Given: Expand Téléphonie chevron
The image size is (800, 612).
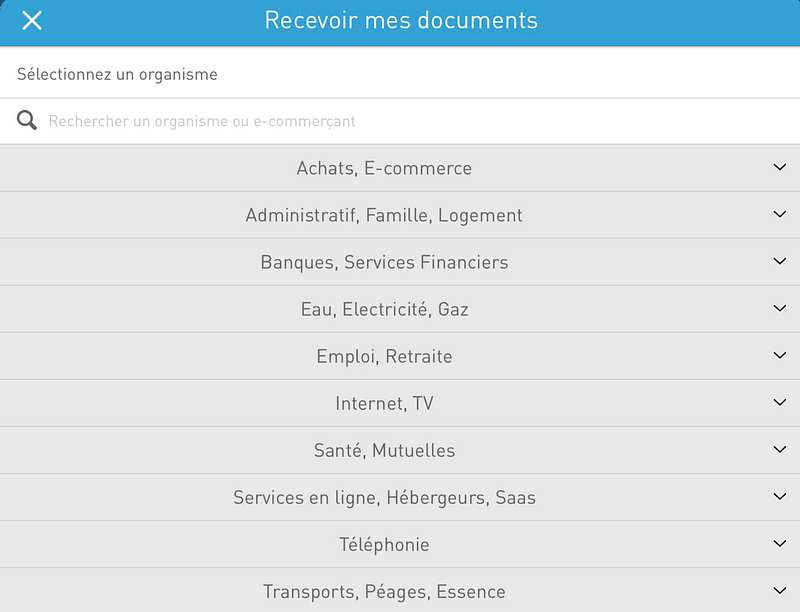Looking at the screenshot, I should (780, 543).
